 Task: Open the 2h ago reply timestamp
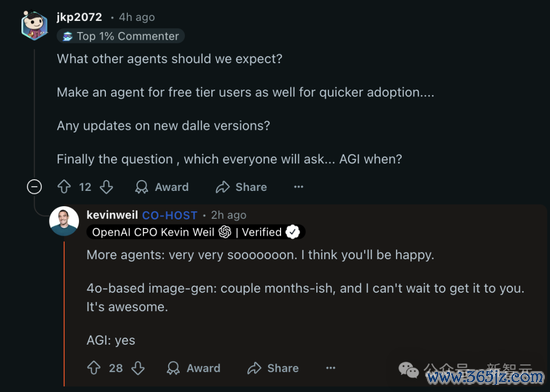coord(229,215)
